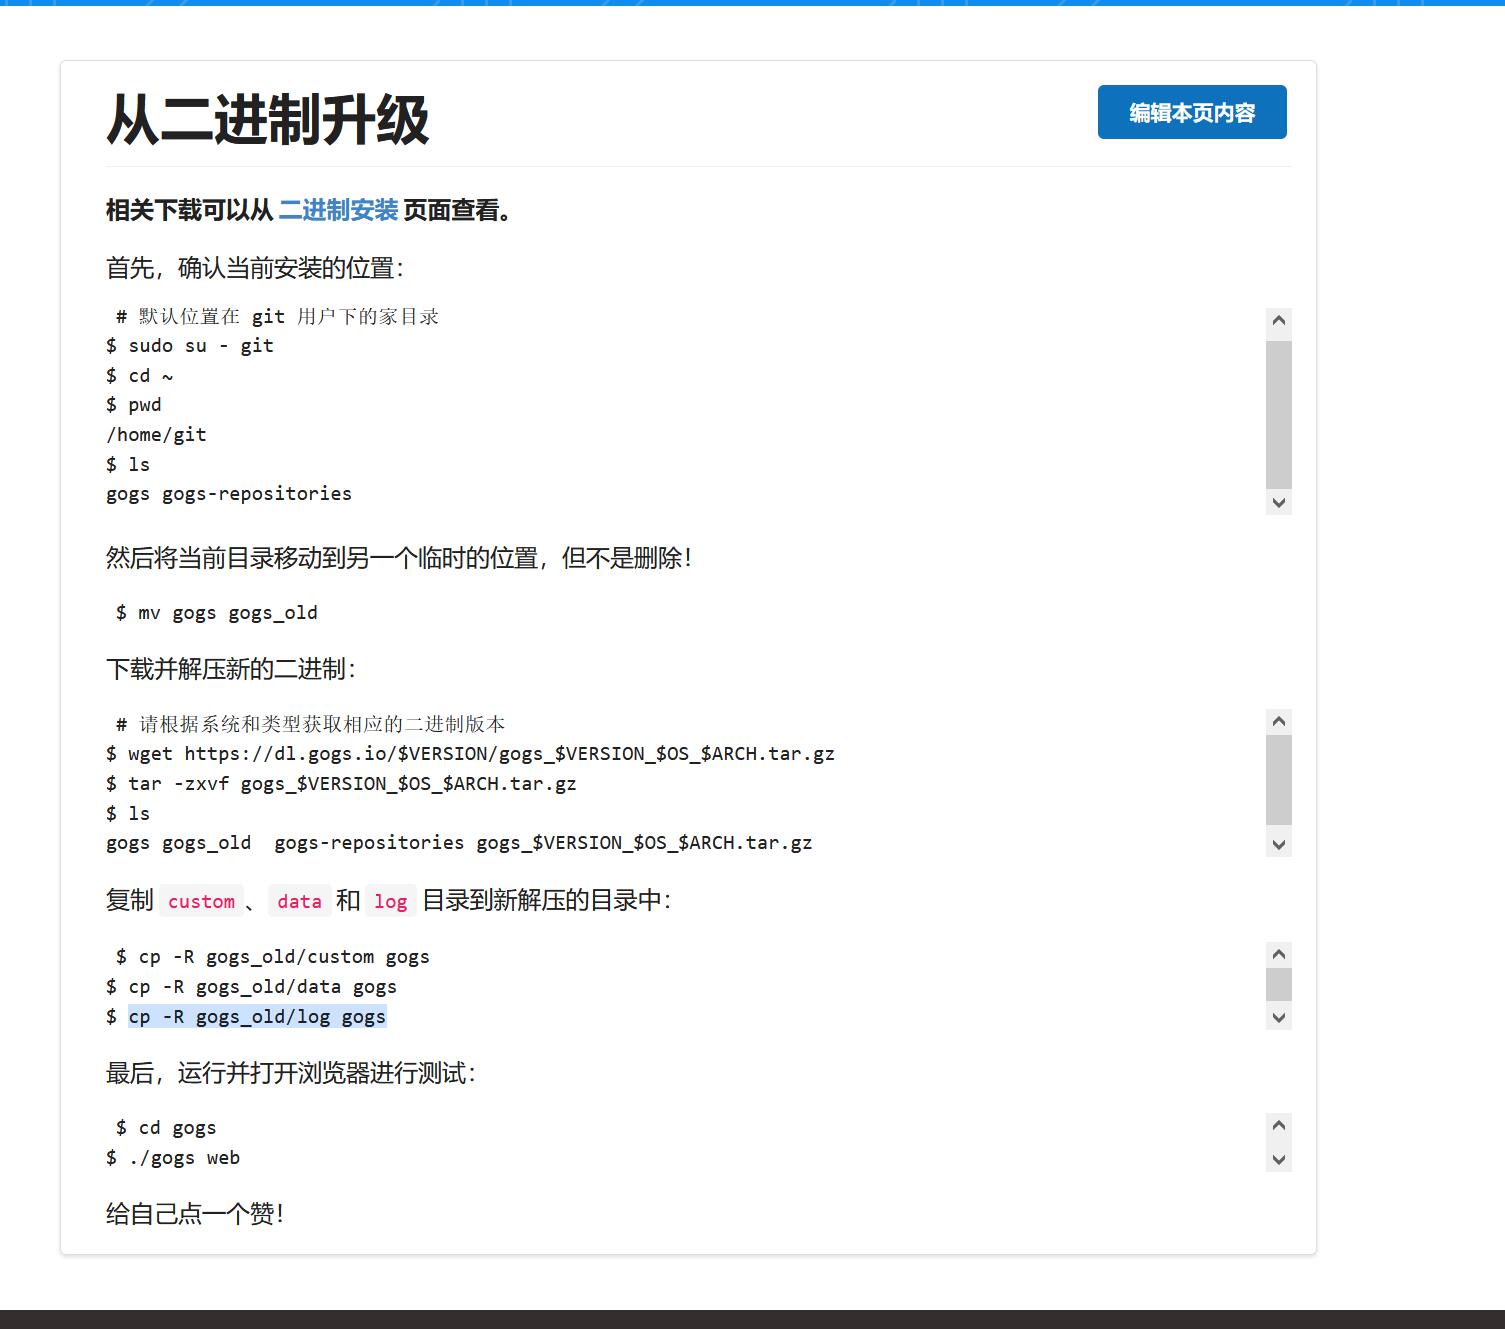This screenshot has height=1329, width=1505.
Task: Click the output 'gogs gogs-repositories'
Action: 229,494
